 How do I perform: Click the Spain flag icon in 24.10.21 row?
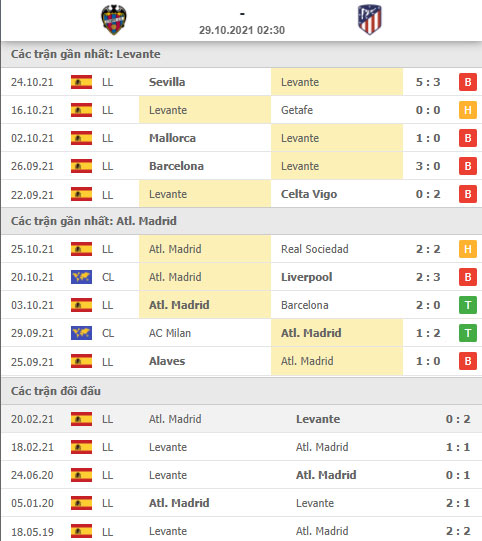[81, 82]
